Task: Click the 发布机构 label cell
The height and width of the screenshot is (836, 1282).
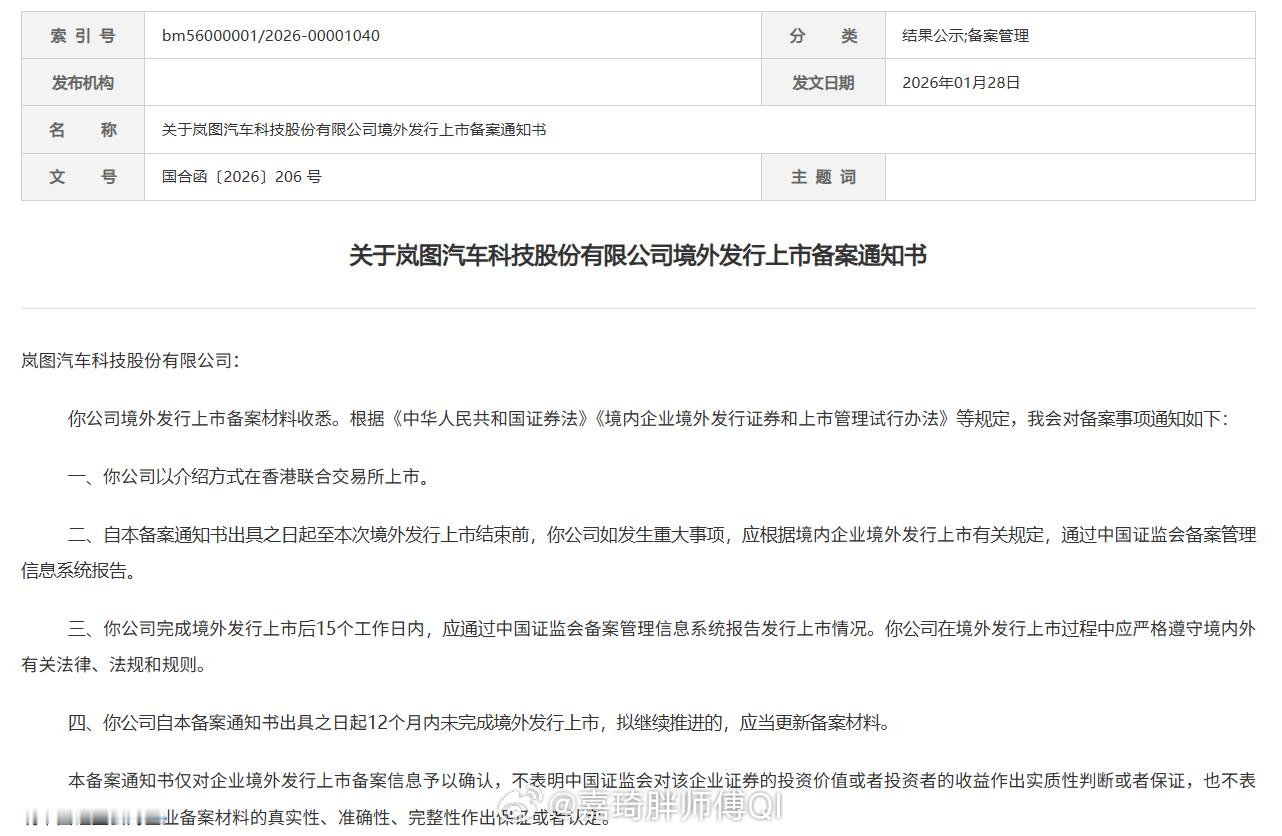Action: (83, 83)
